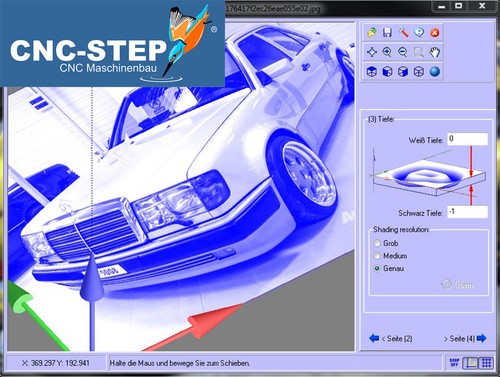Click the 'Halte die Maus' status text
Screen dimensions: 500x377
180,363
